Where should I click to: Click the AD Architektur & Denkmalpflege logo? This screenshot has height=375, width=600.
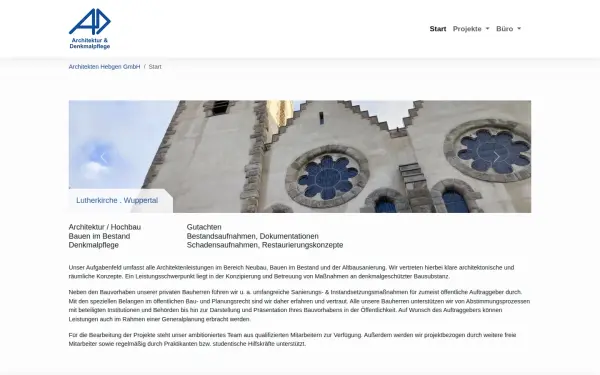[90, 29]
